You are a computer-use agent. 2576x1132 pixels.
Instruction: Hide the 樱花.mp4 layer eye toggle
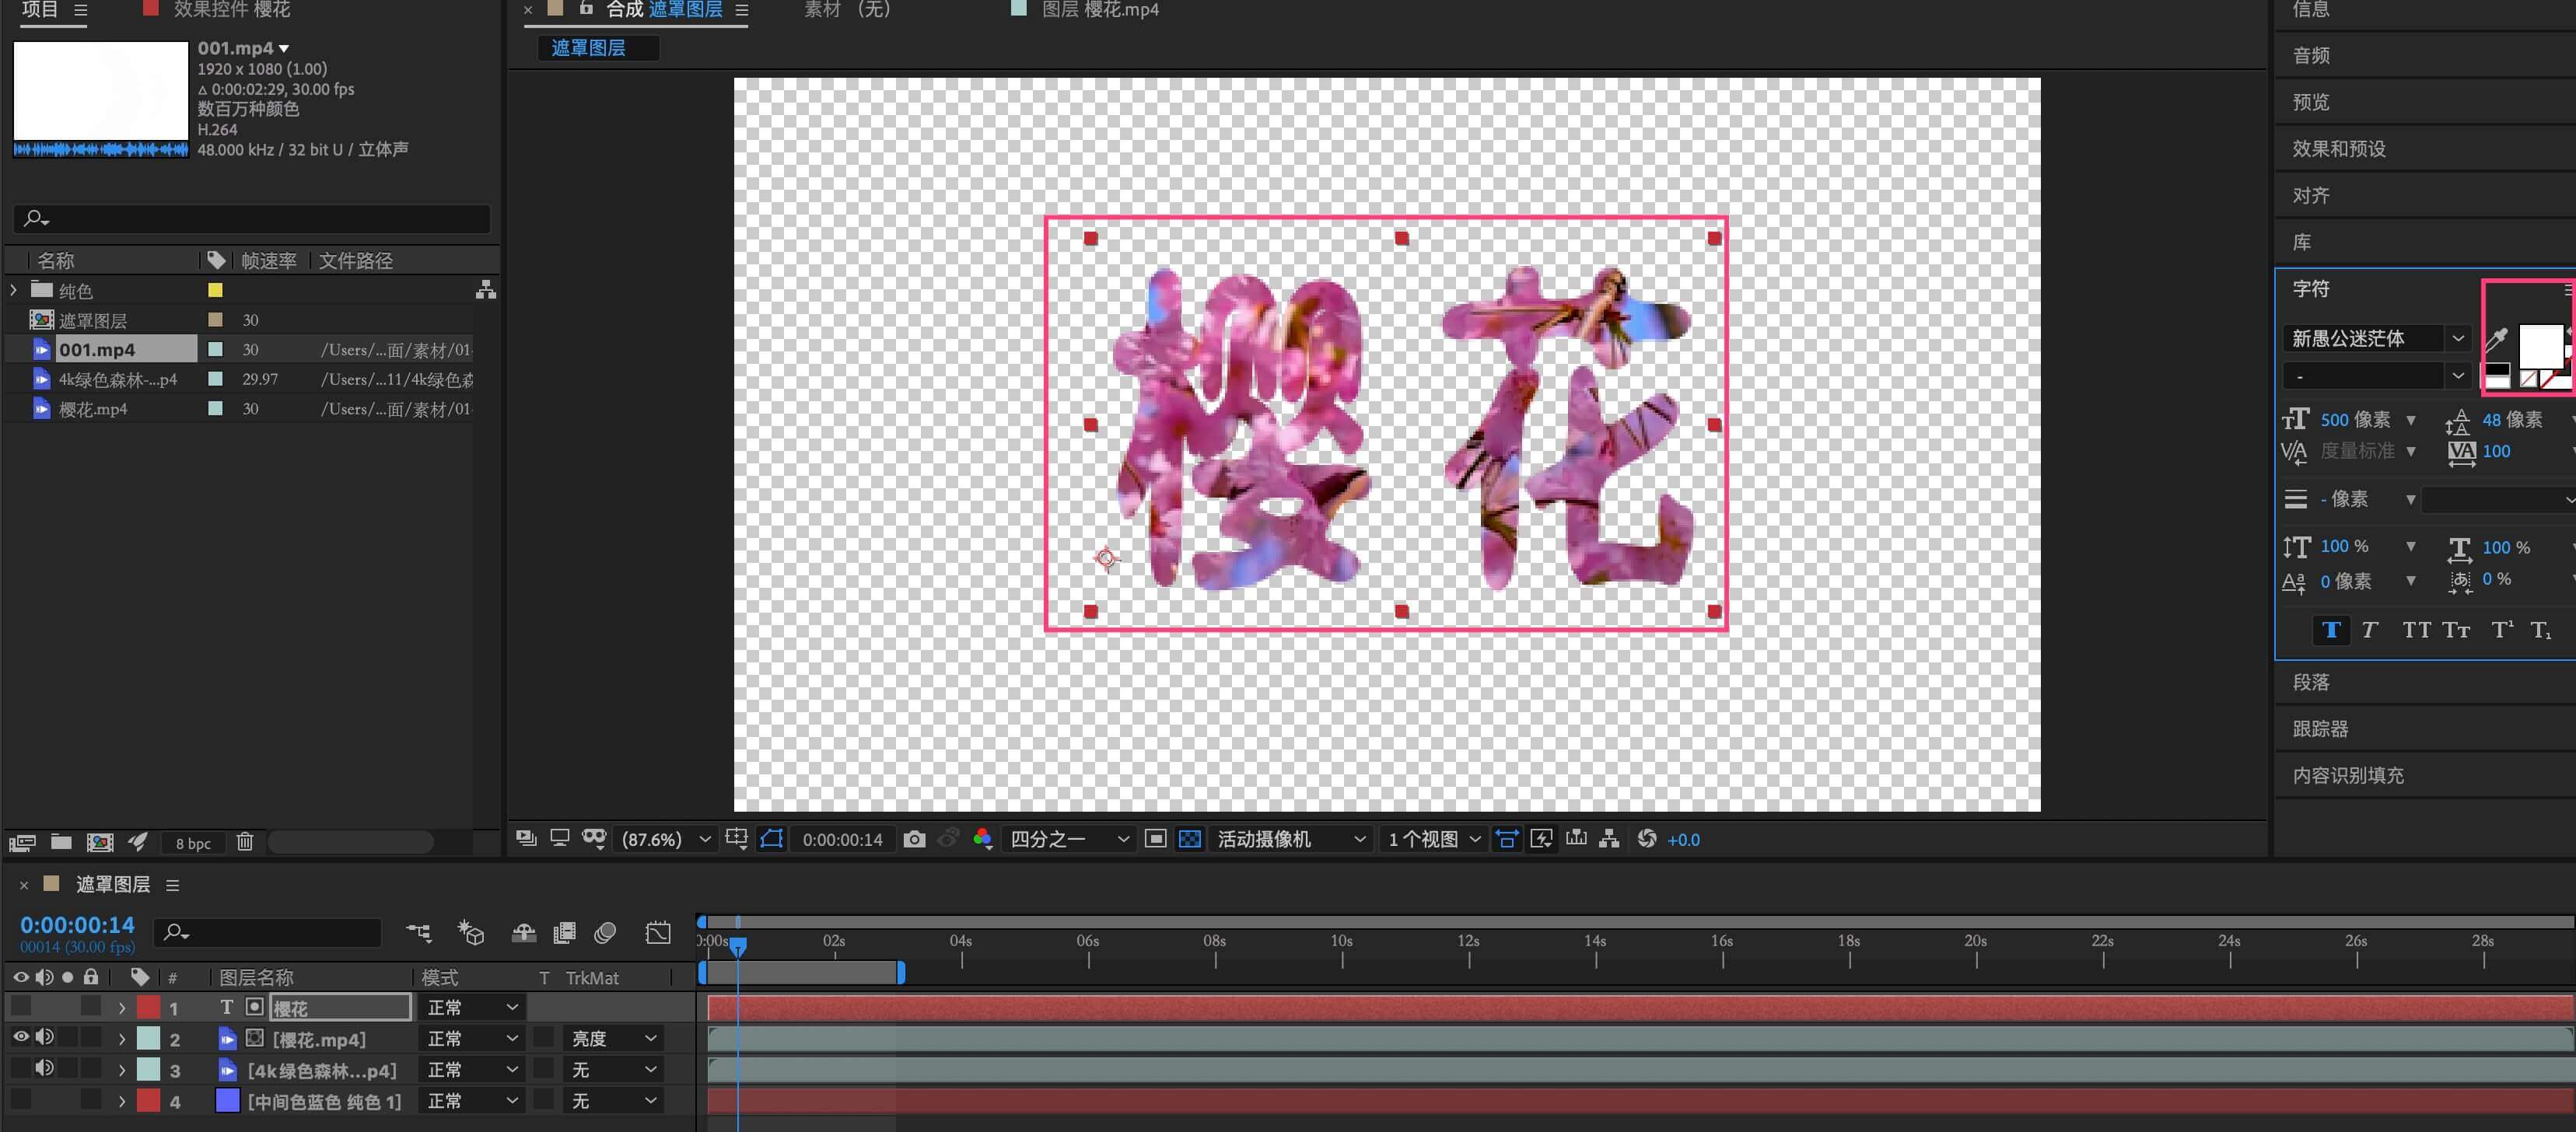tap(20, 1038)
